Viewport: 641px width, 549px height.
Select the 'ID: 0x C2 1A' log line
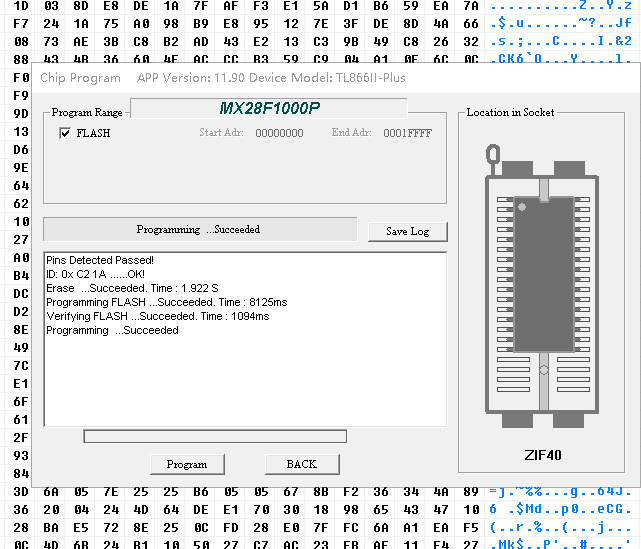[x=95, y=274]
